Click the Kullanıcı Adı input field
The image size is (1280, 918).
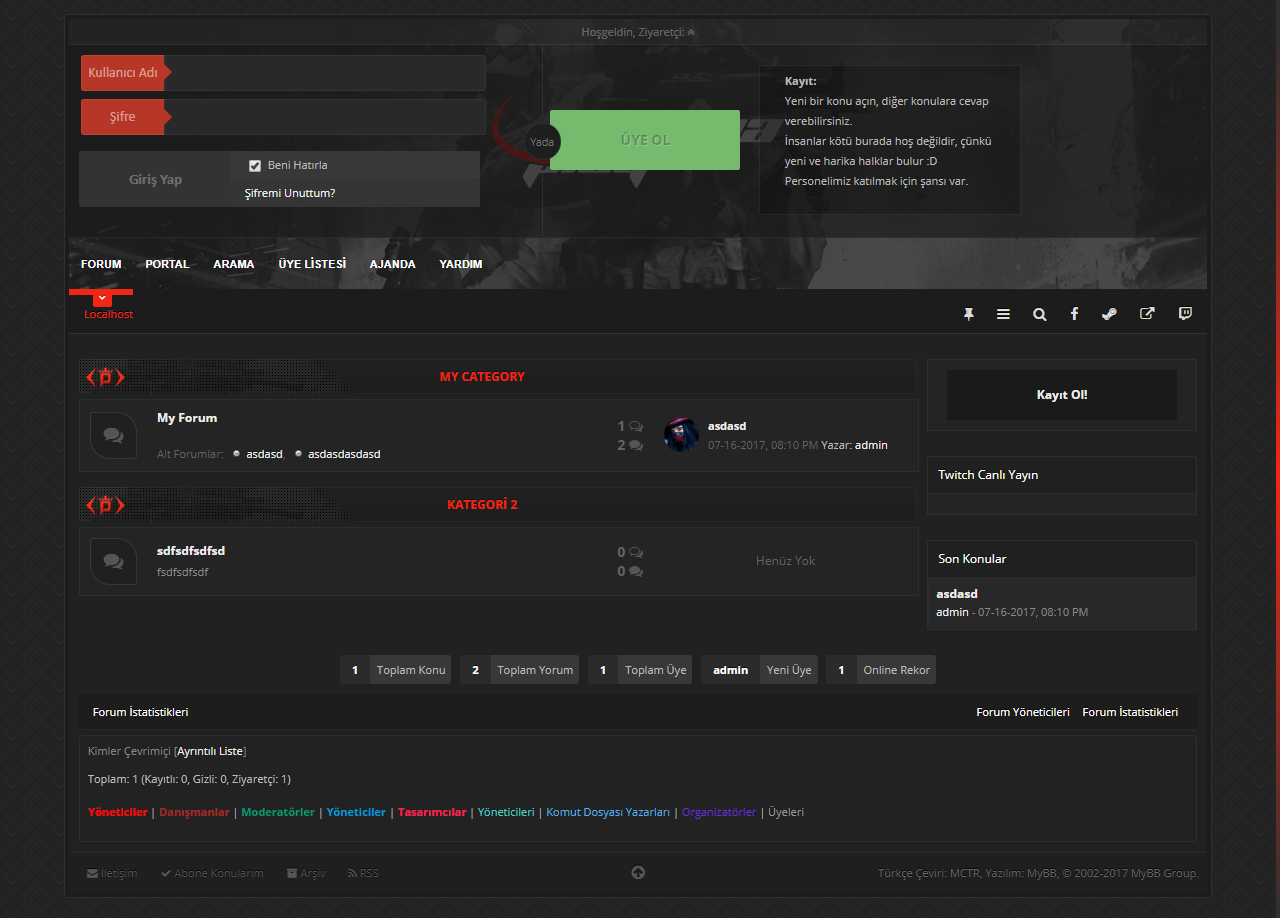click(x=325, y=73)
